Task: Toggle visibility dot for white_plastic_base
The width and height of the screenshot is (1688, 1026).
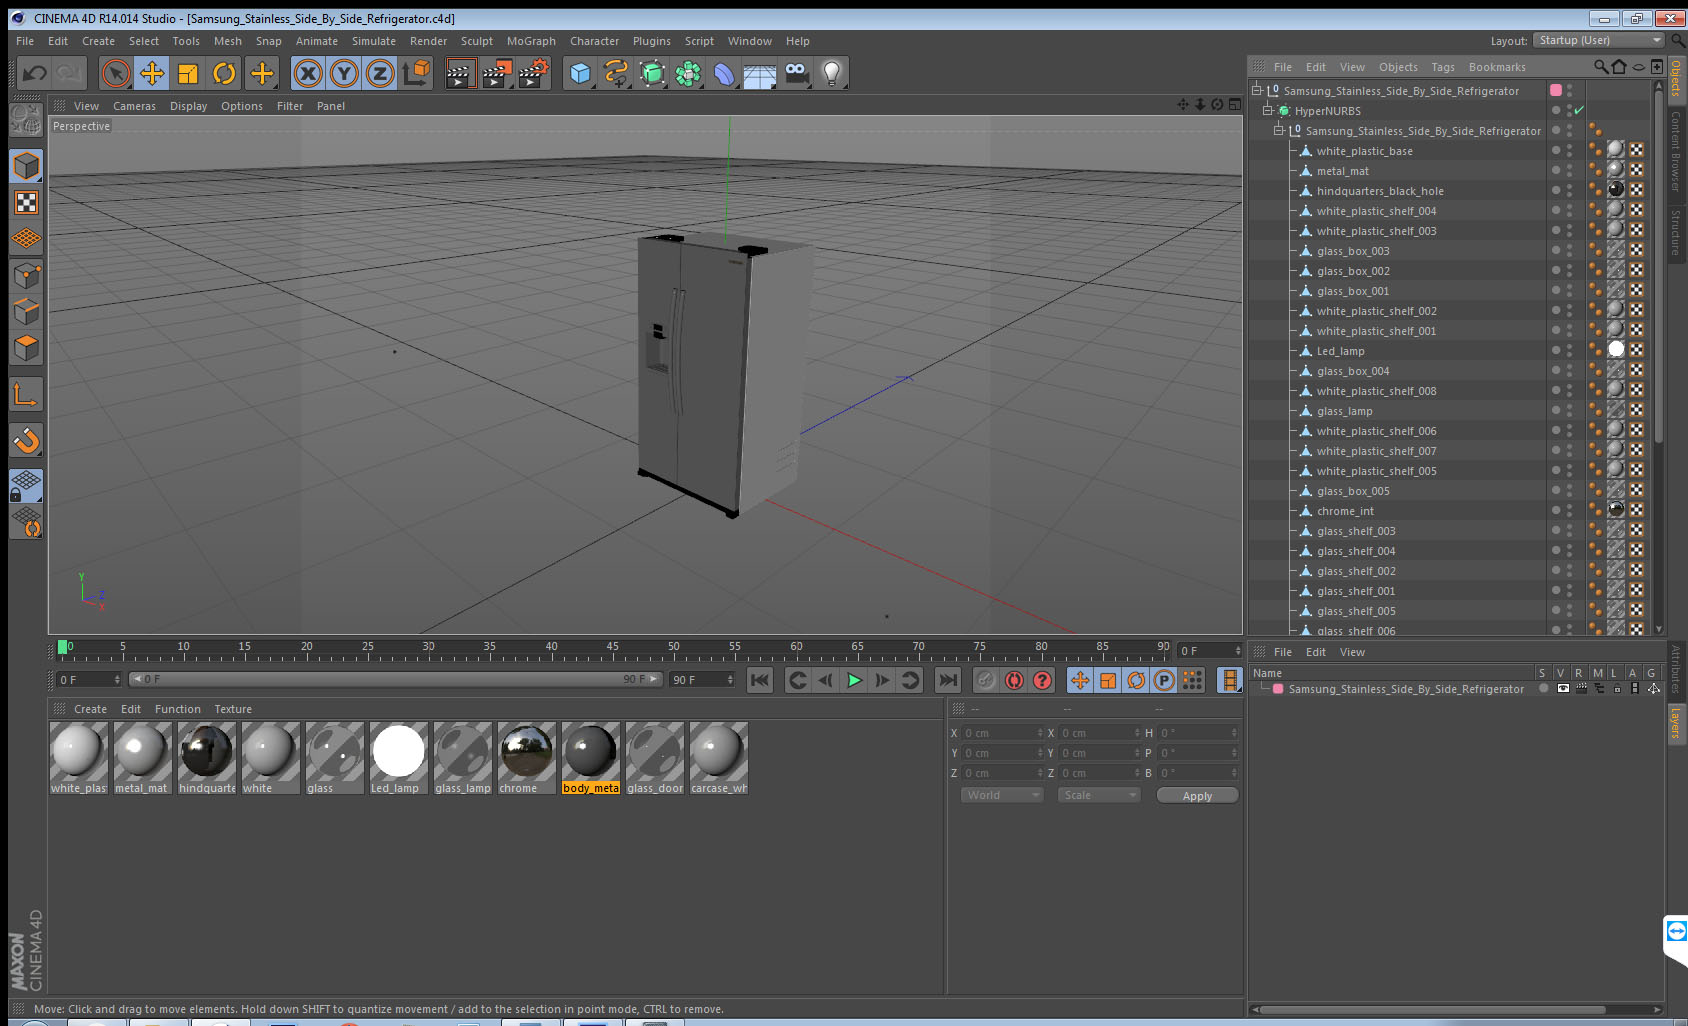Action: pyautogui.click(x=1556, y=150)
